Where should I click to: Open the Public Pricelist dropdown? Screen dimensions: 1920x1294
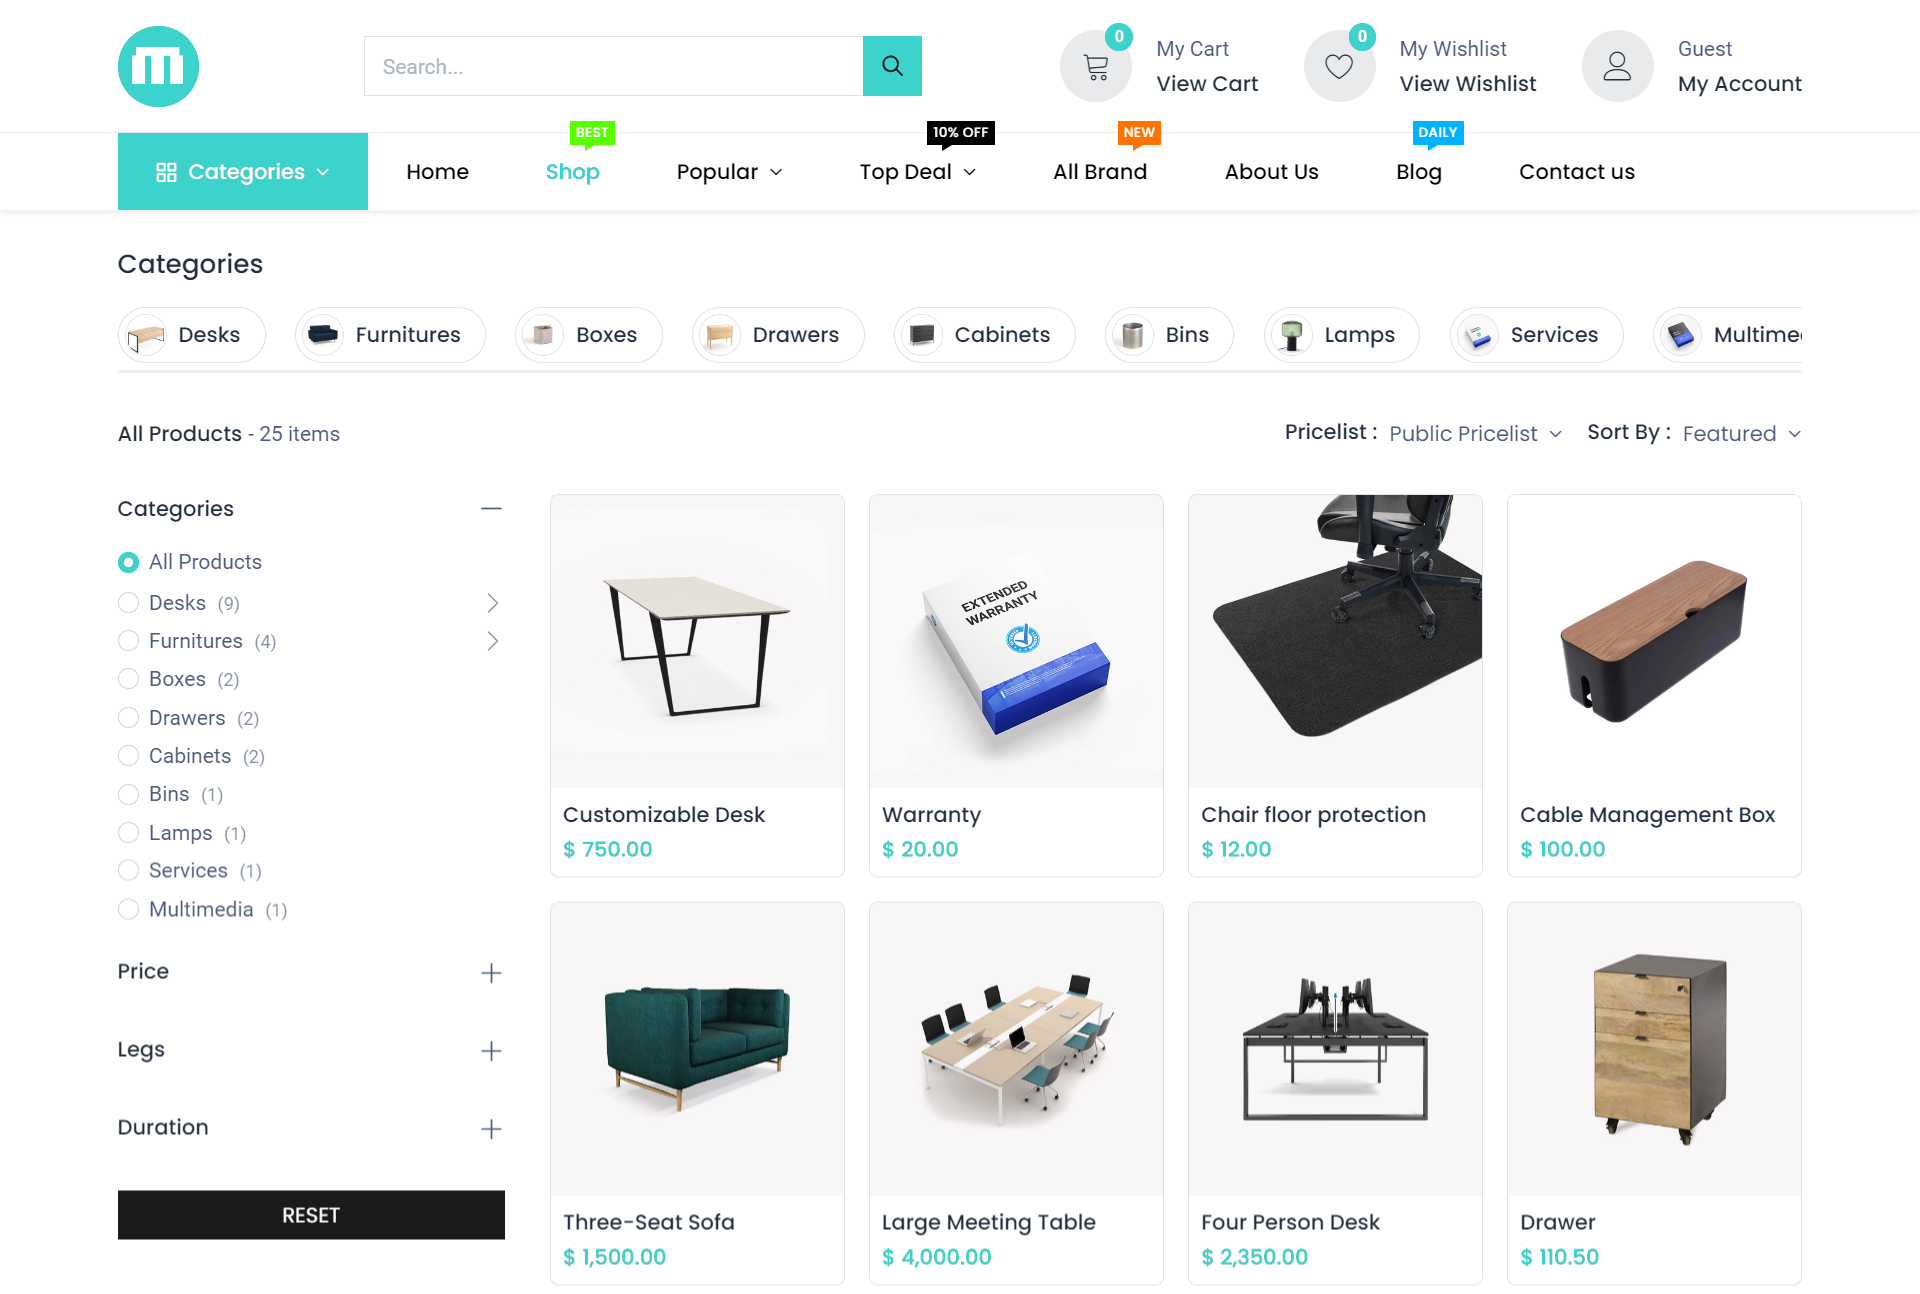(x=1475, y=433)
